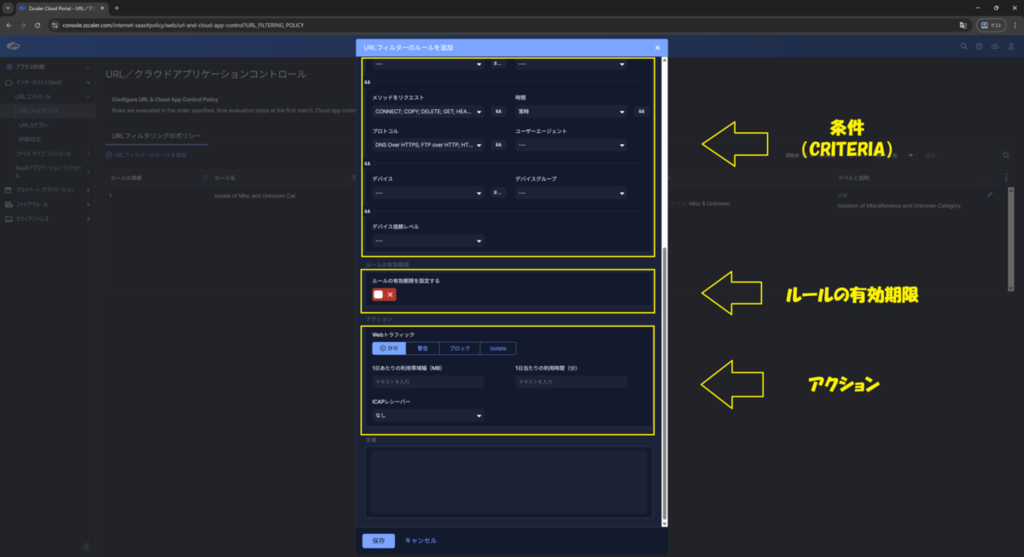Collapse the URLコントロール sidebar group
Viewport: 1024px width, 557px height.
click(88, 97)
